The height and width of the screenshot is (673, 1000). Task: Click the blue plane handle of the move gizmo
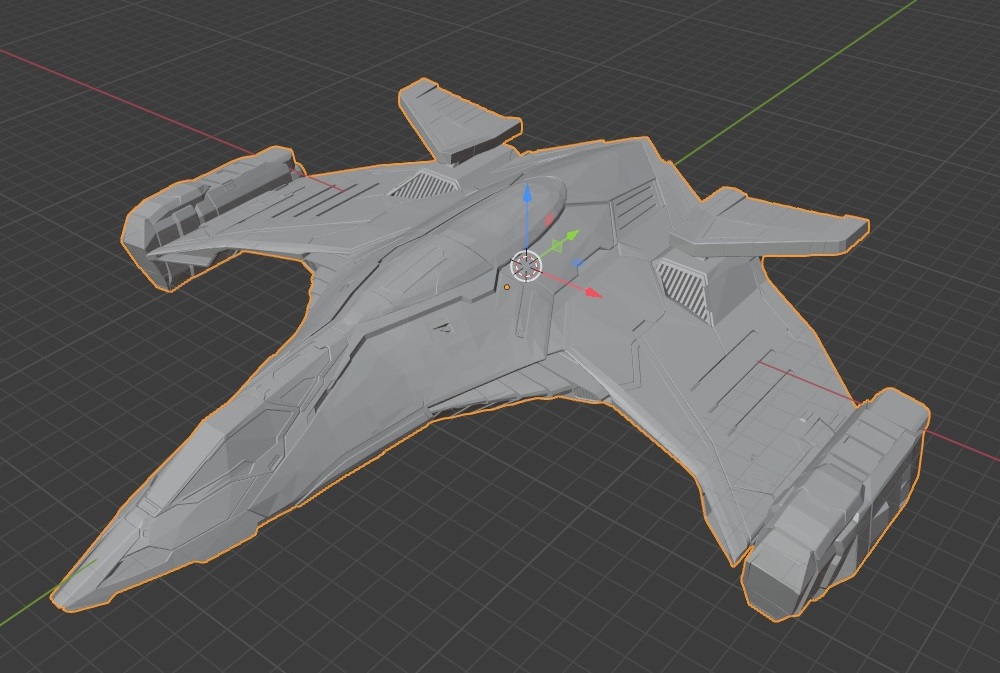tap(577, 262)
